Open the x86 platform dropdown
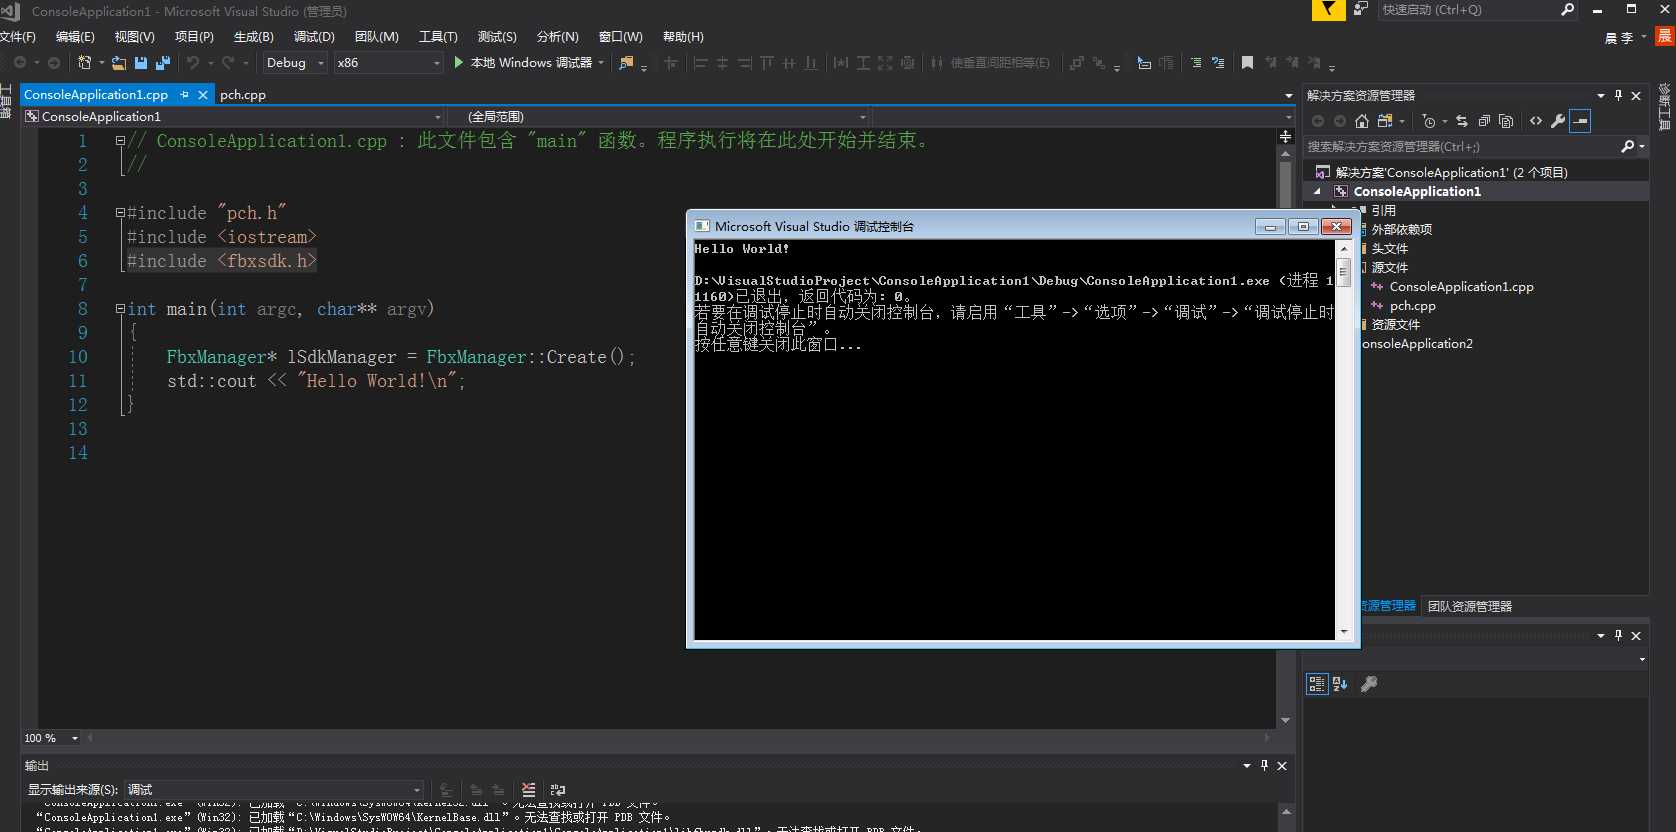Viewport: 1676px width, 832px height. click(x=388, y=63)
